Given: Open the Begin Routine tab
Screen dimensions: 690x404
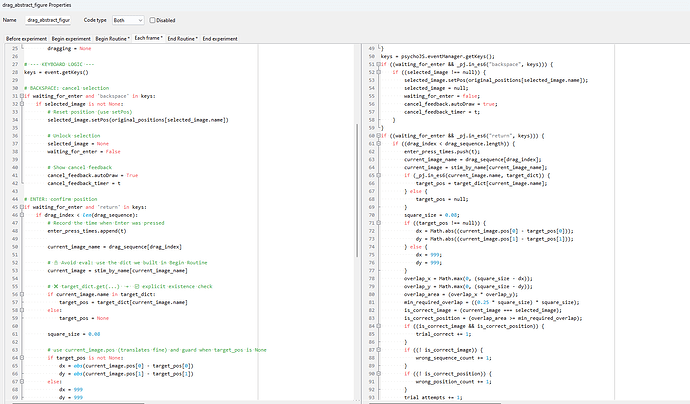Looking at the screenshot, I should pyautogui.click(x=112, y=37).
